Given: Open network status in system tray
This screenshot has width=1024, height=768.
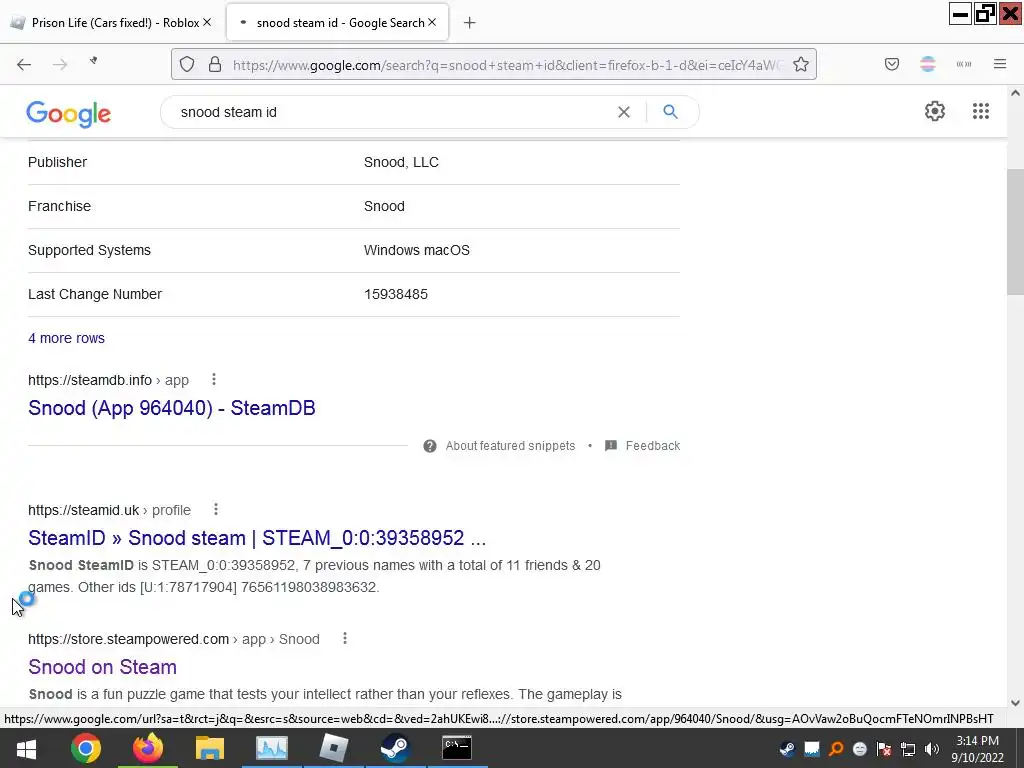Looking at the screenshot, I should [x=908, y=749].
